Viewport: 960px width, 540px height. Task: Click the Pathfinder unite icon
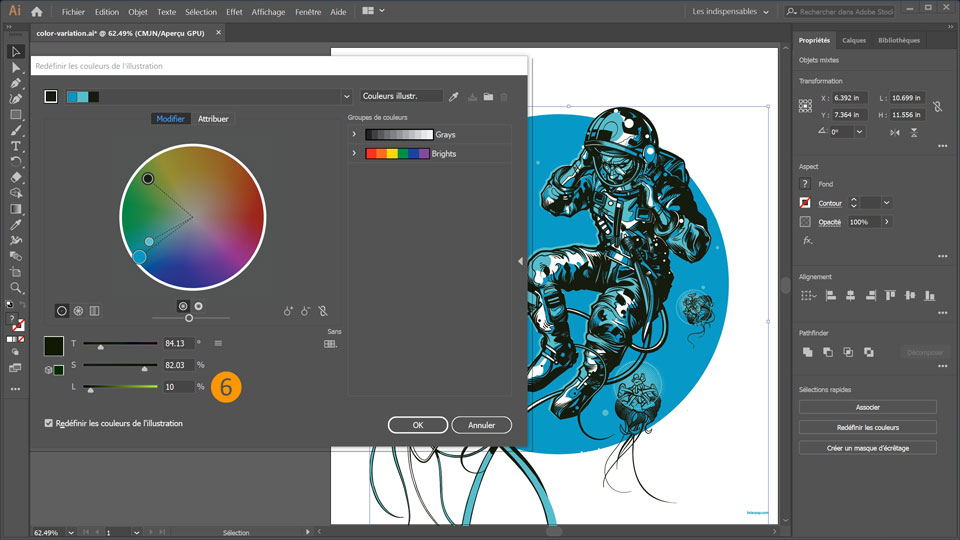[808, 352]
